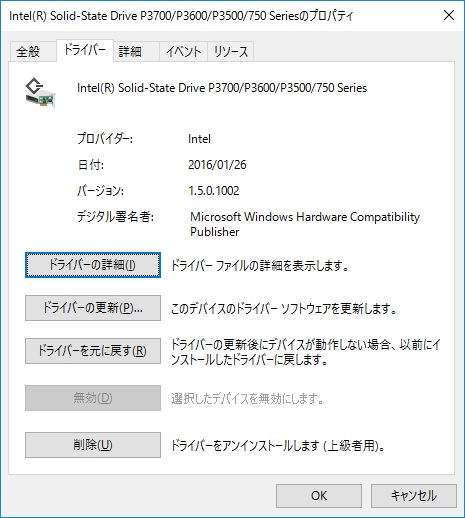The width and height of the screenshot is (465, 518).
Task: Open the 詳細 tab
Action: pyautogui.click(x=136, y=52)
